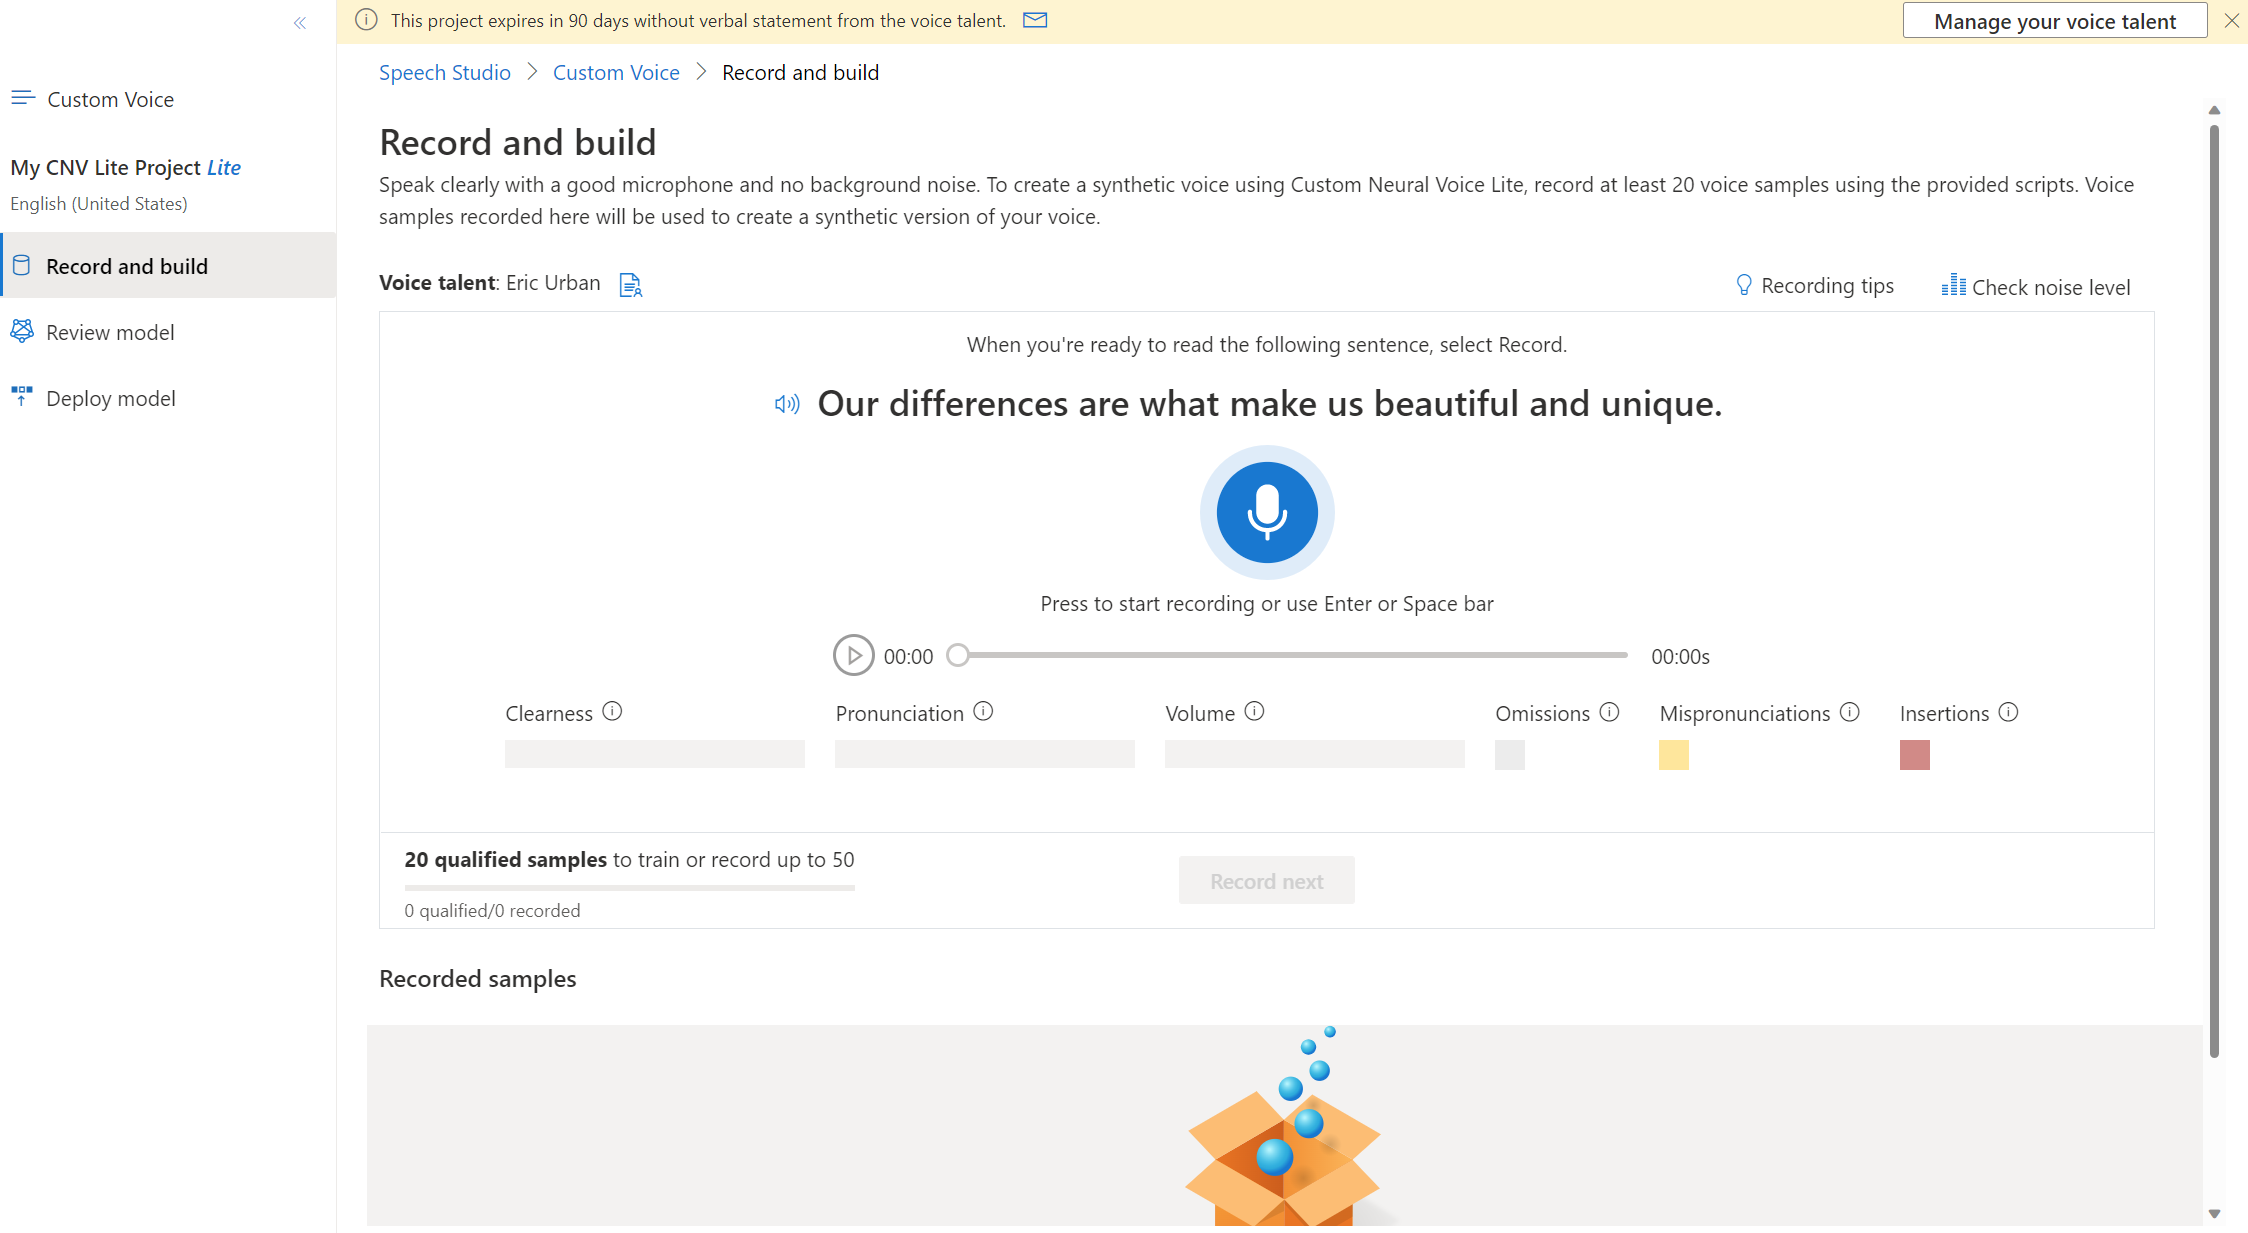Click the Custom Voice sidebar icon
Image resolution: width=2248 pixels, height=1233 pixels.
(24, 97)
